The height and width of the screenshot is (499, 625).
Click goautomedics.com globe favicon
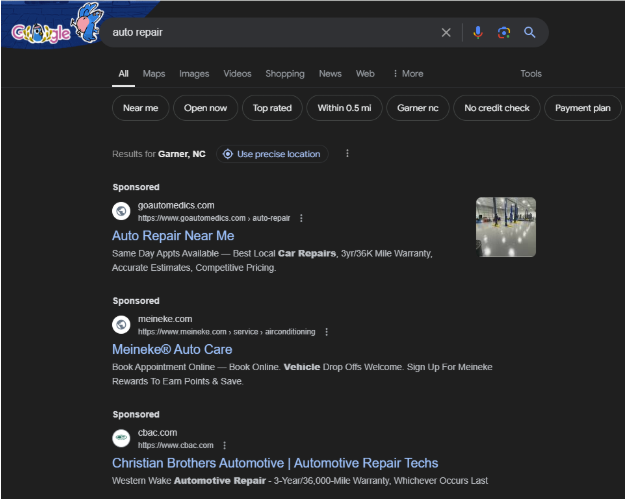pyautogui.click(x=121, y=211)
